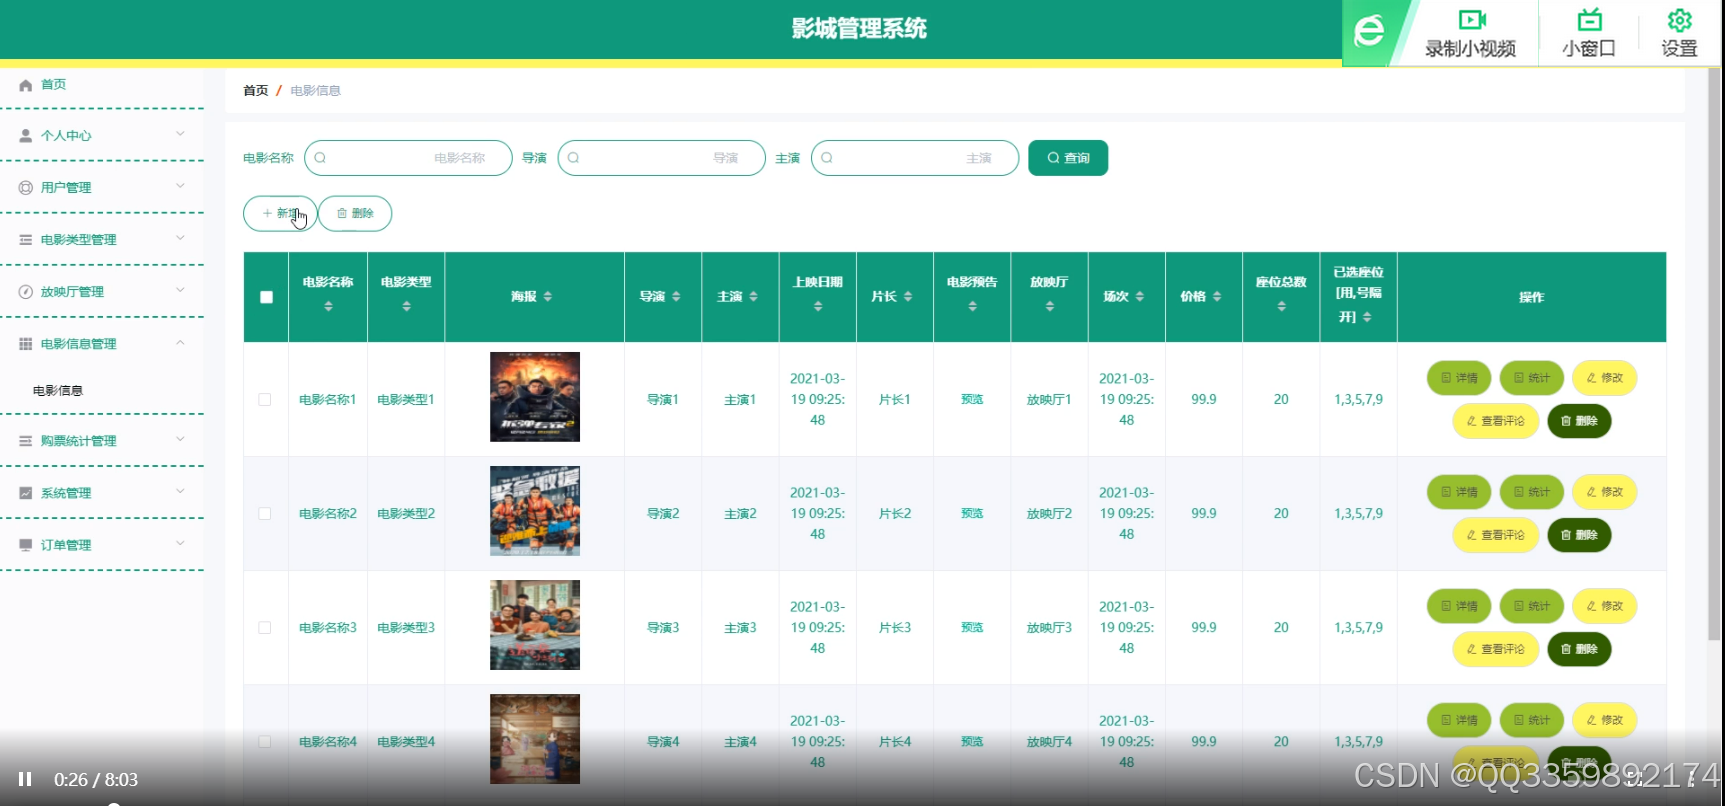Sort by 已选座位 column arrows
This screenshot has height=806, width=1725.
(x=1366, y=317)
